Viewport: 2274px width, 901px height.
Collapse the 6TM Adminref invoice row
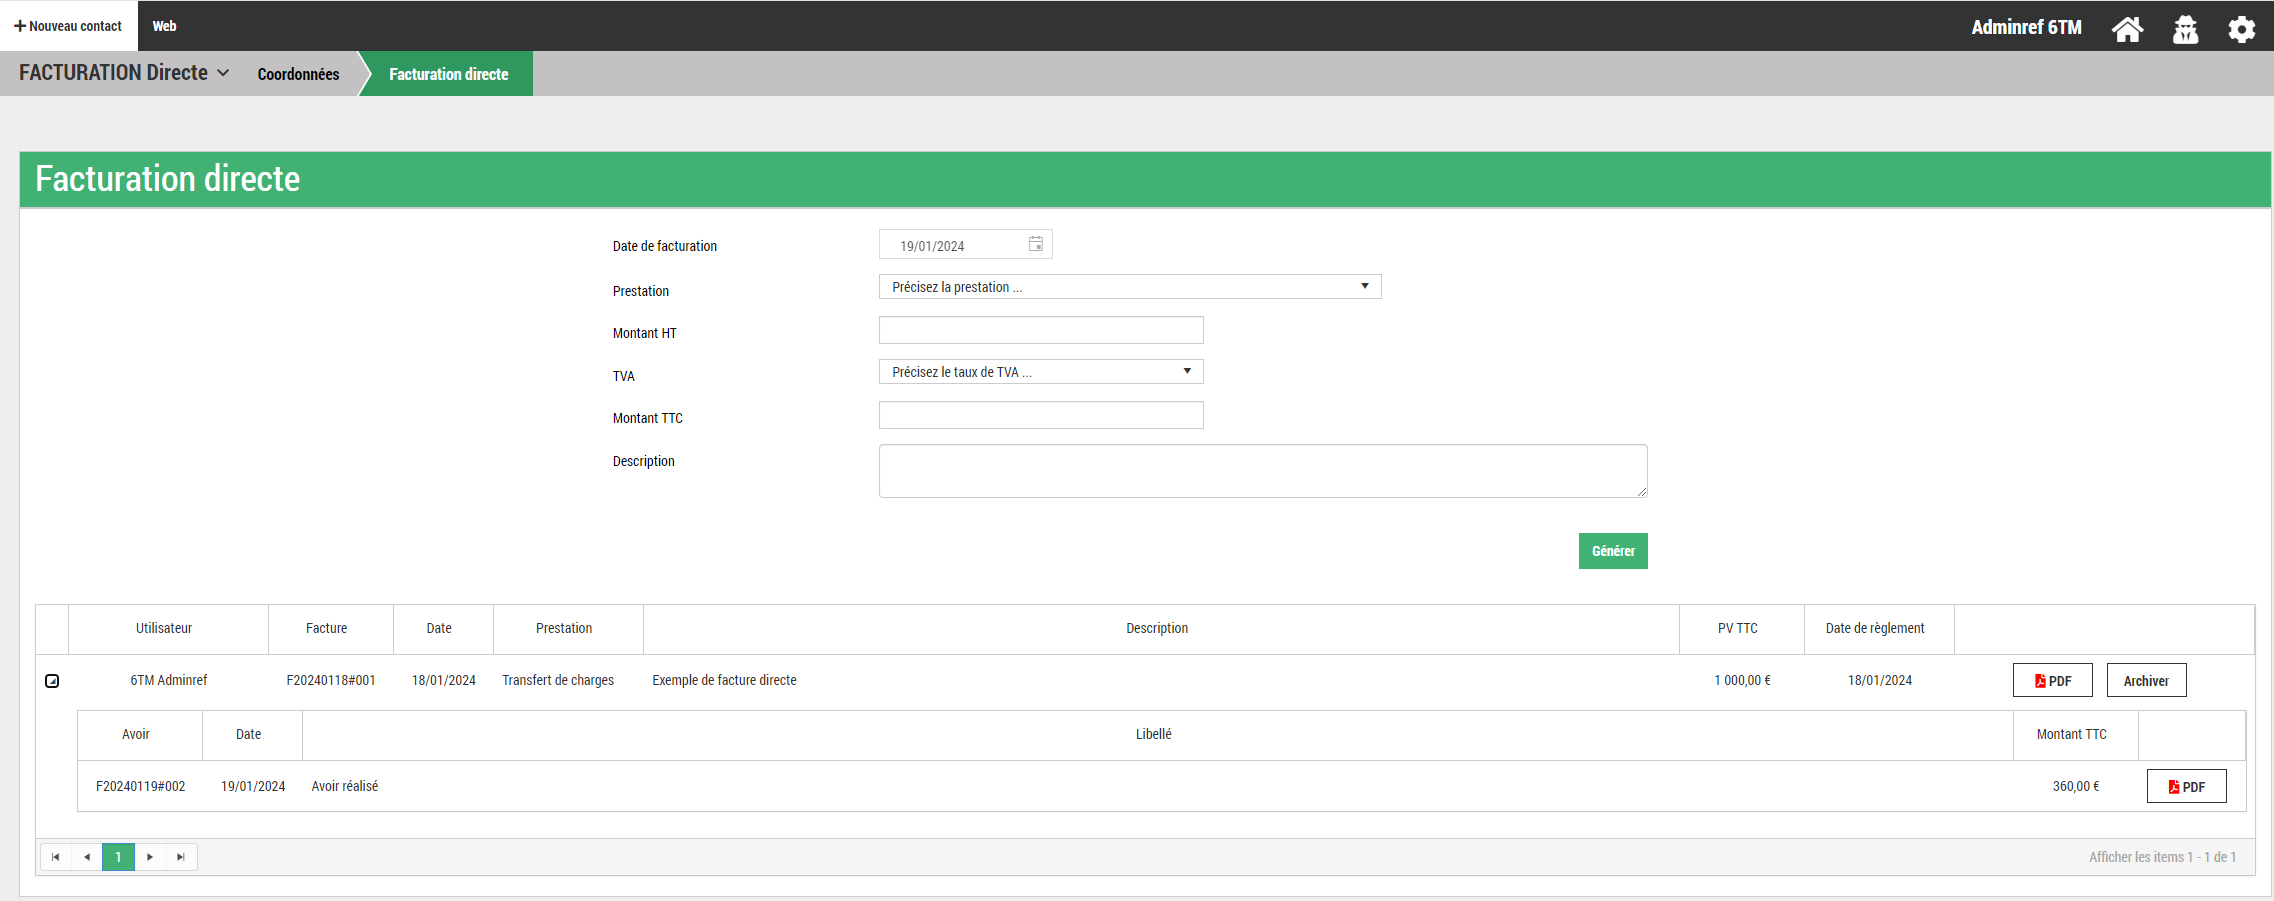[x=52, y=681]
